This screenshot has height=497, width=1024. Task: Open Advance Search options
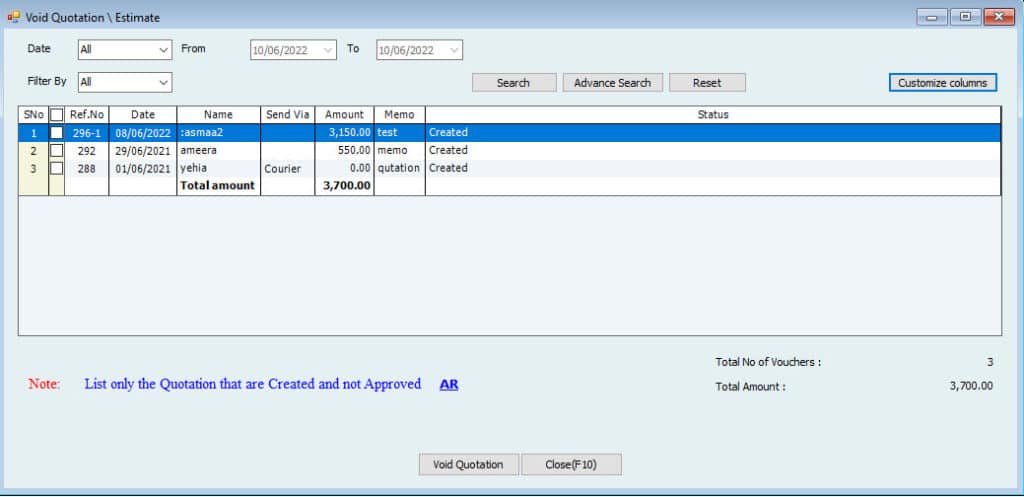point(612,83)
